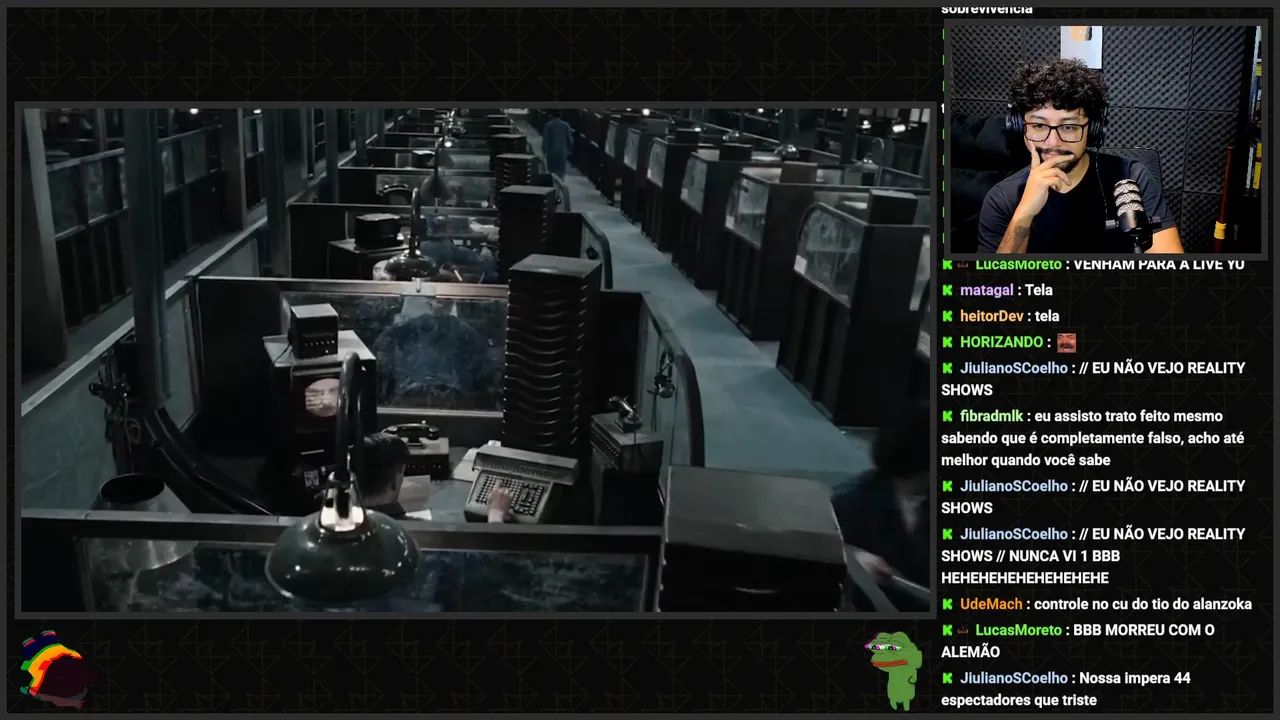Click K badge on the 'Nossa impera 44' message
The width and height of the screenshot is (1280, 720).
click(947, 678)
